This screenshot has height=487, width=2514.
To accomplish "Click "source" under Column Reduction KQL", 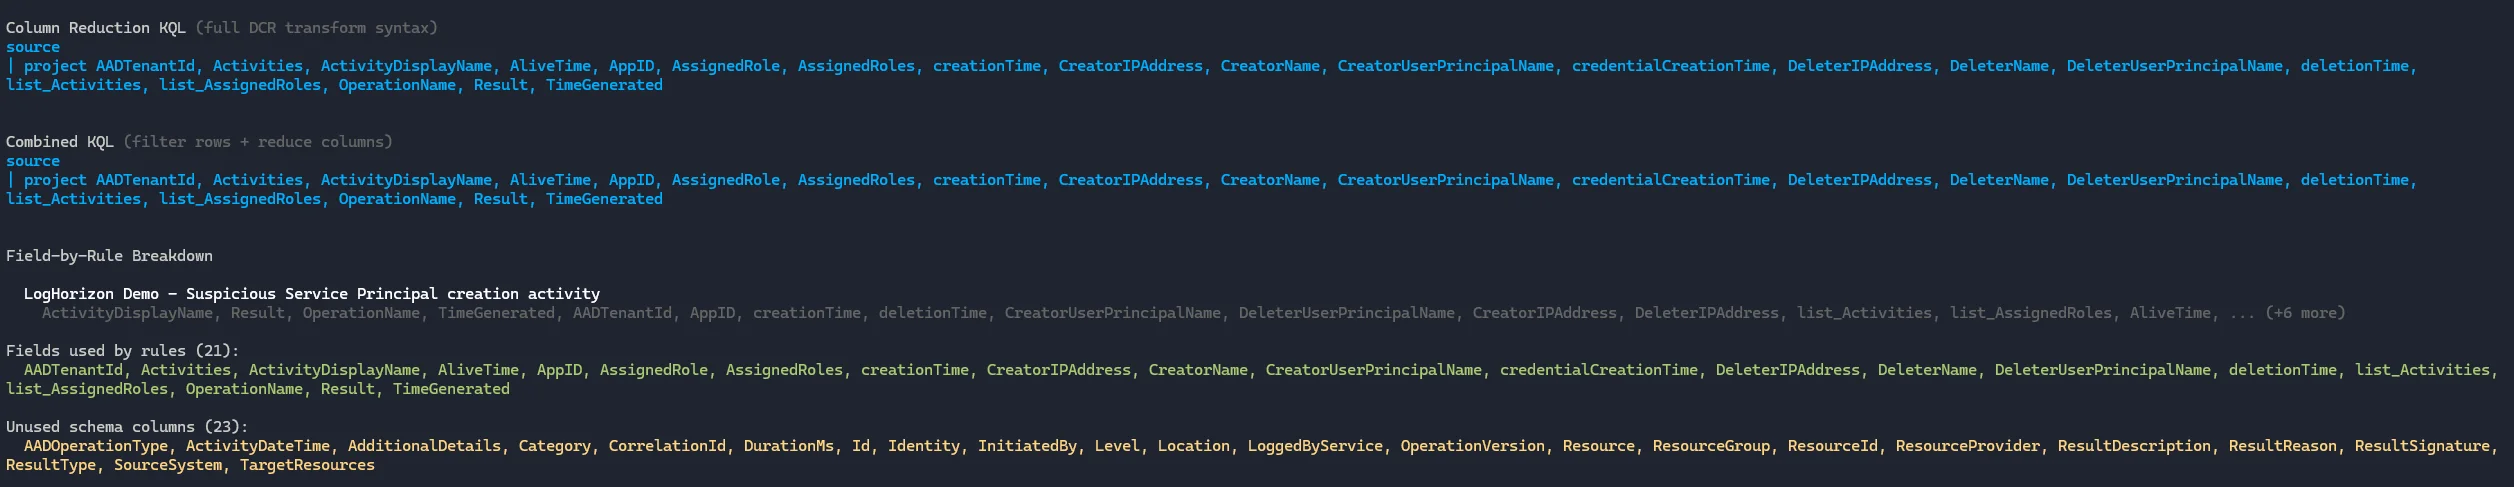I will 32,47.
